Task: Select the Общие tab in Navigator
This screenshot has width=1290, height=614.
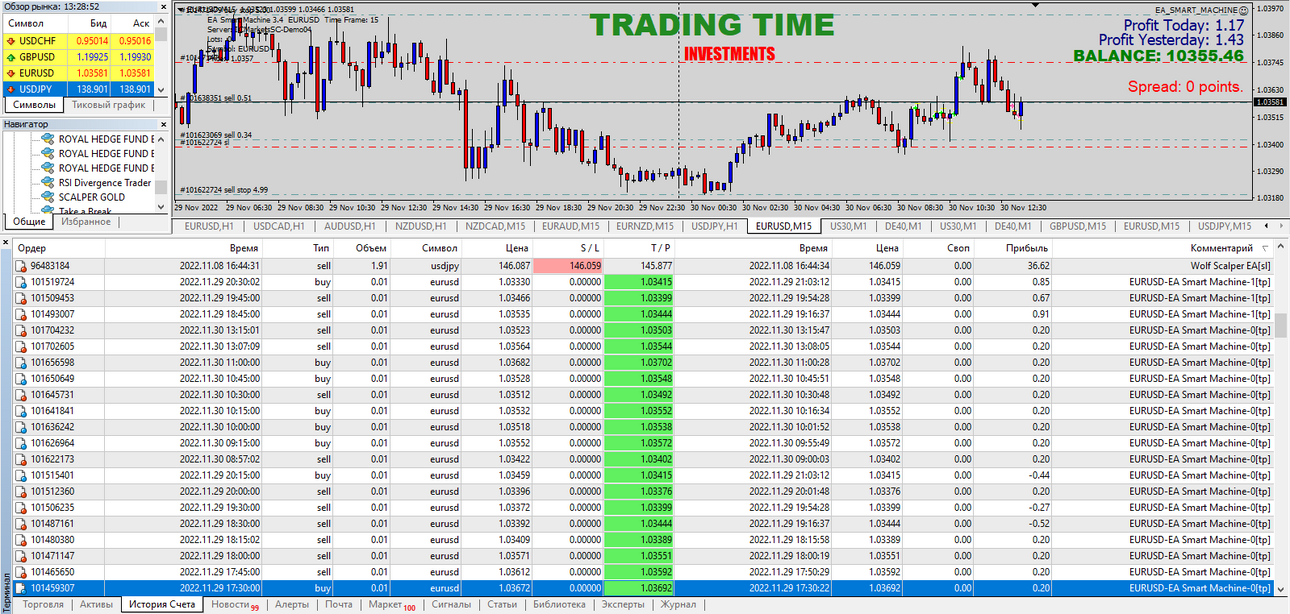Action: tap(29, 222)
